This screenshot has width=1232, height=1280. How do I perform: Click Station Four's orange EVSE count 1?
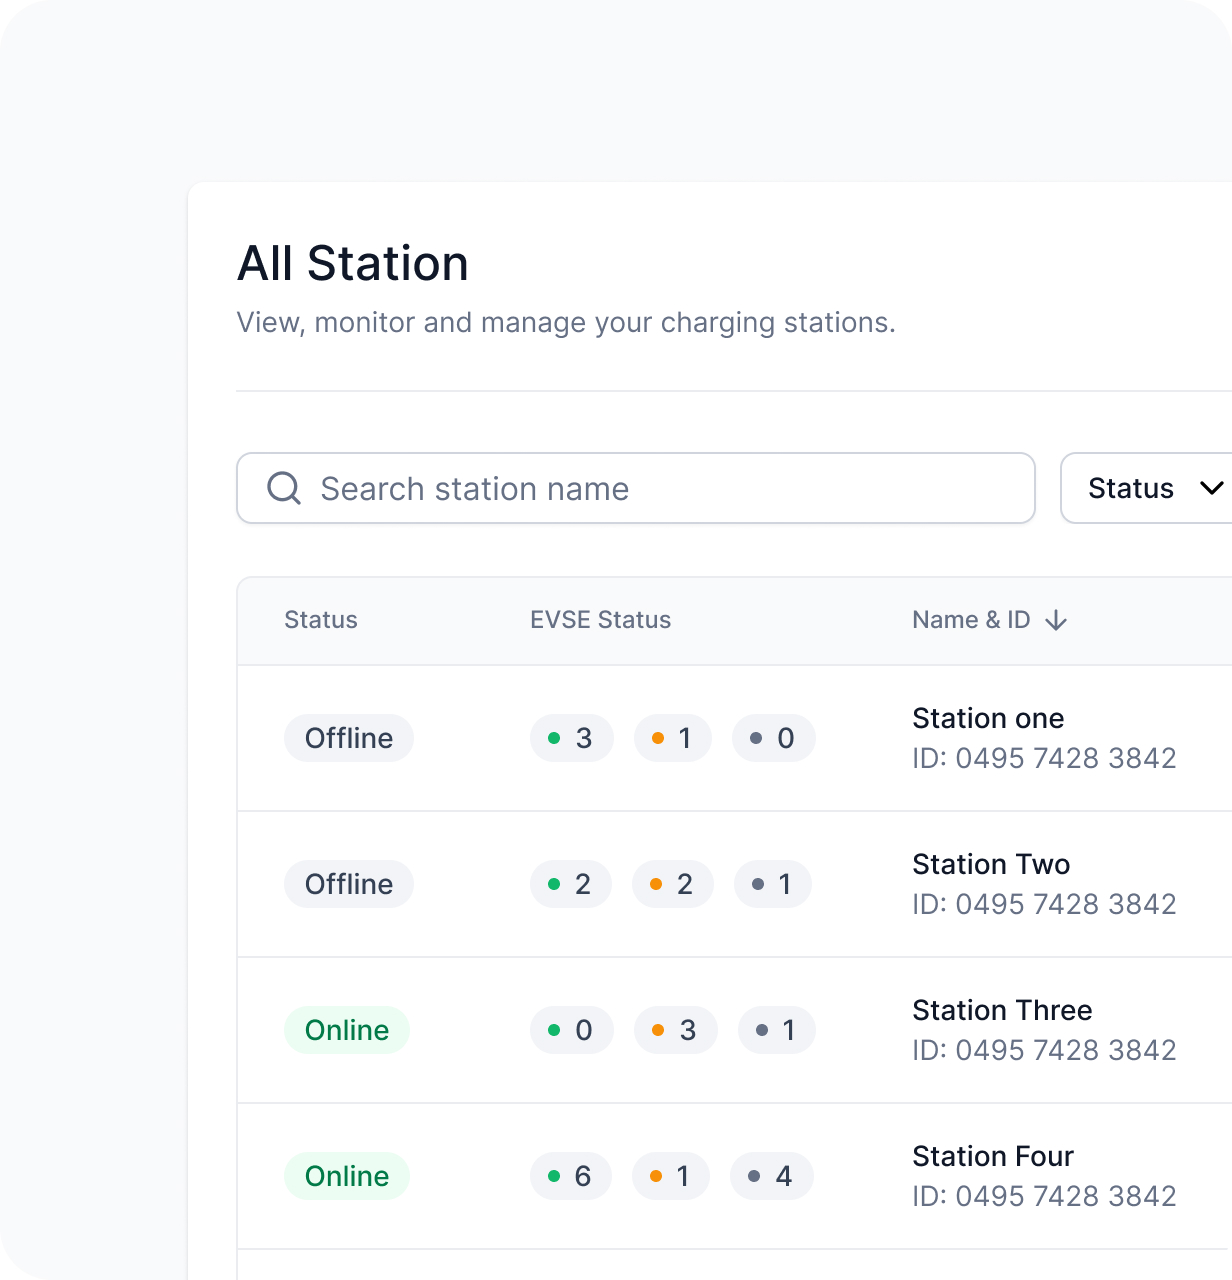tap(671, 1176)
